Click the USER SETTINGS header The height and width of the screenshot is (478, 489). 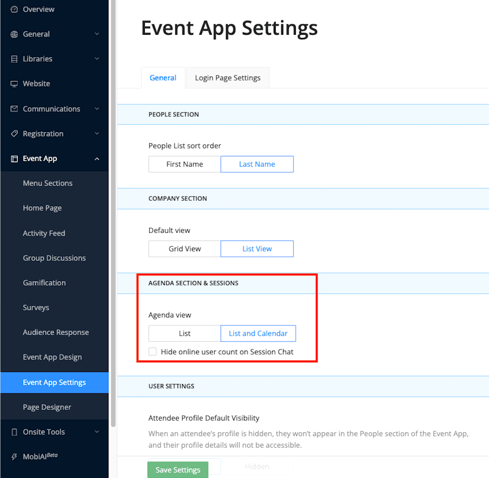click(171, 386)
